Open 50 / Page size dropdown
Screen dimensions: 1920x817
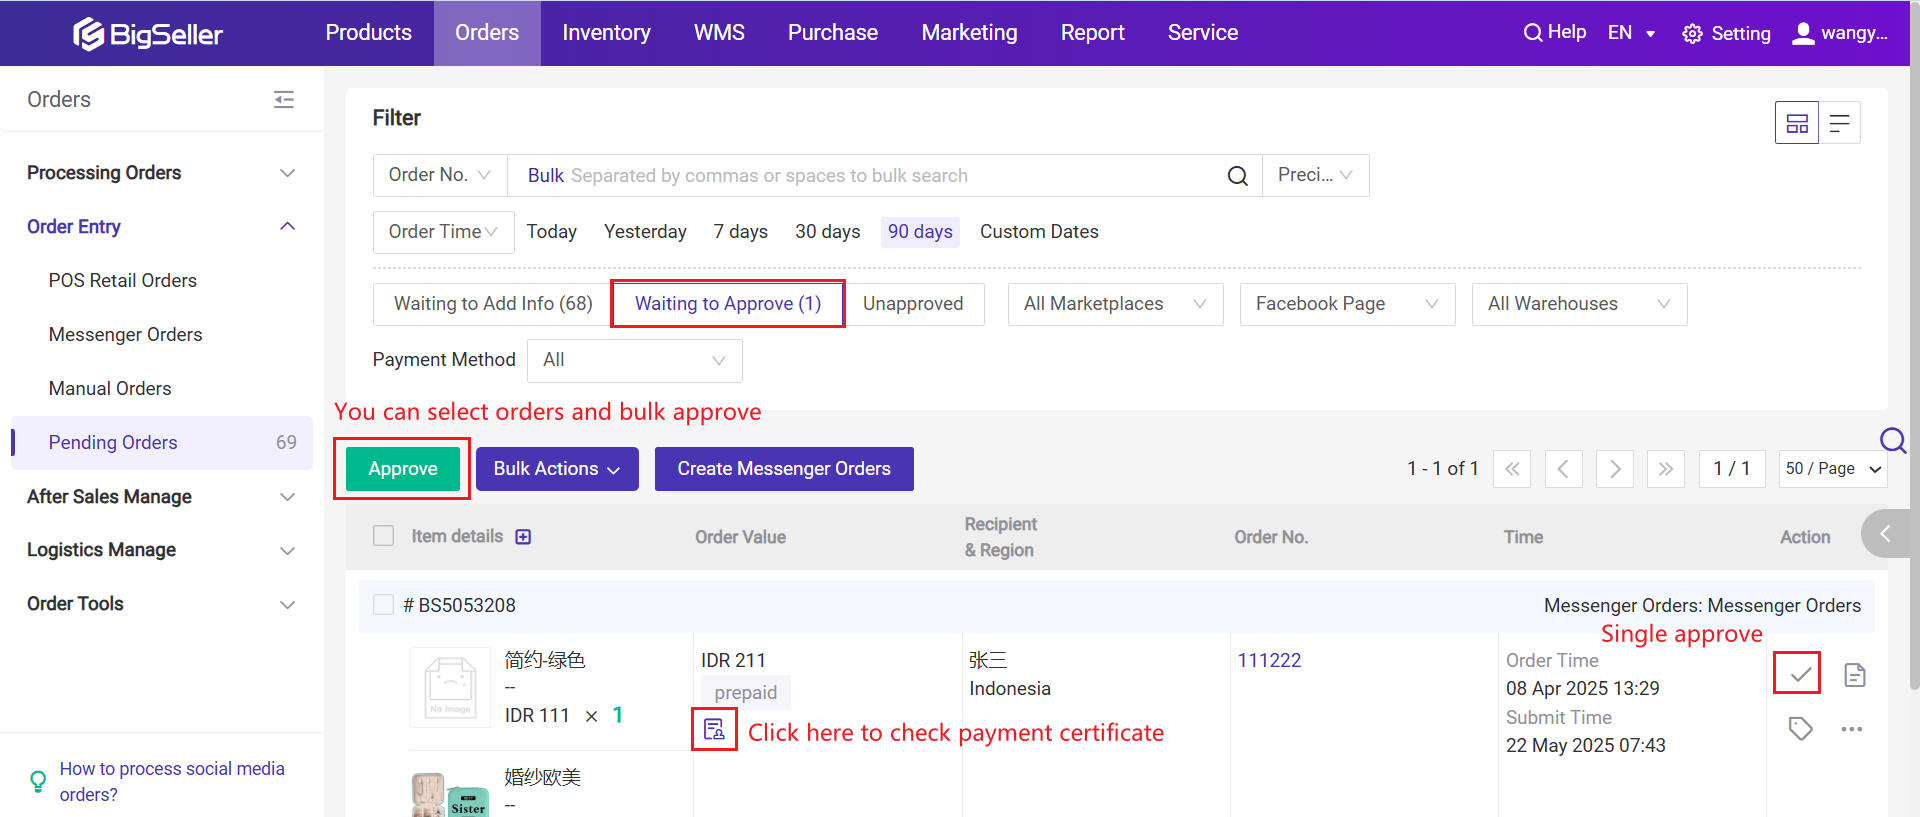1832,469
